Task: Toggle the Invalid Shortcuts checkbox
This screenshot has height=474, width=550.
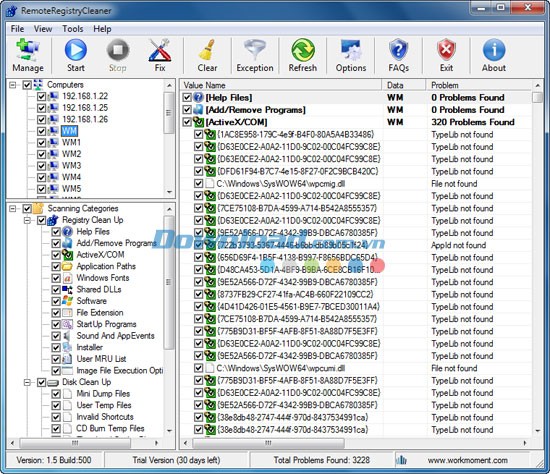Action: tap(56, 417)
